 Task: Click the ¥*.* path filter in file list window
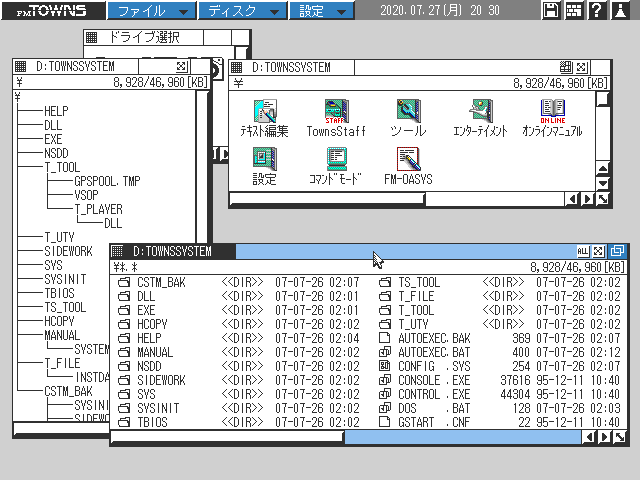(126, 267)
